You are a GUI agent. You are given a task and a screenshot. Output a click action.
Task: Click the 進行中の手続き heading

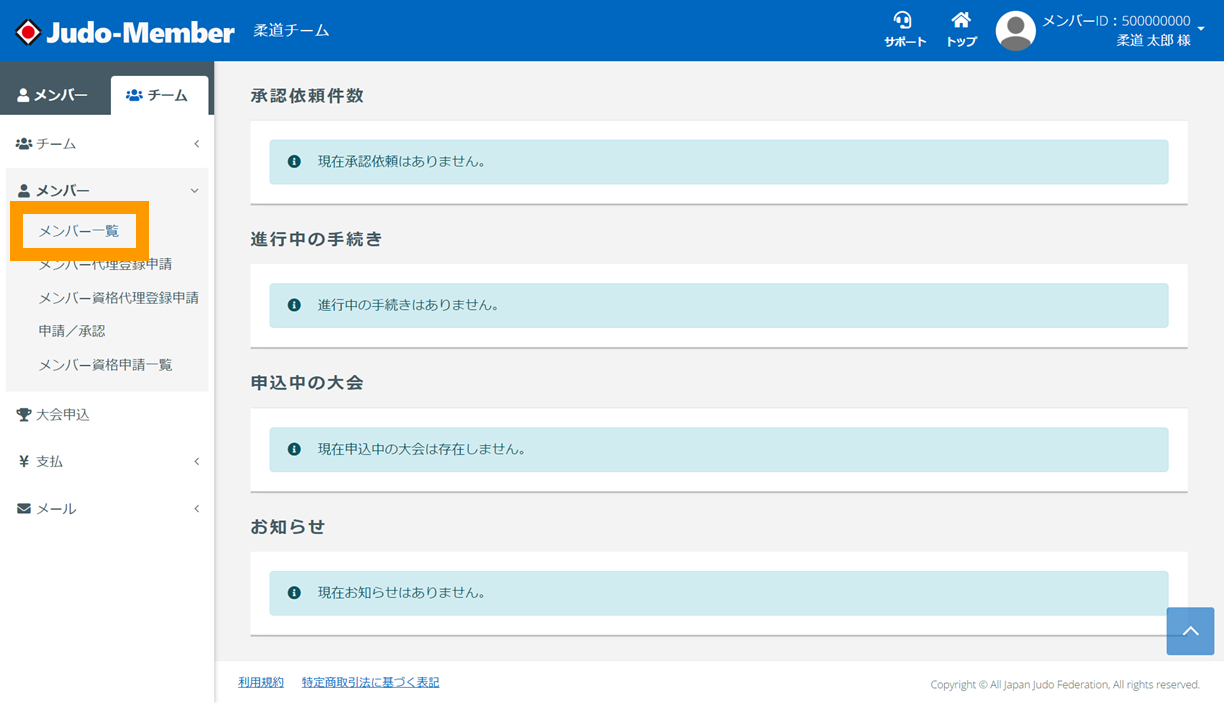(316, 239)
